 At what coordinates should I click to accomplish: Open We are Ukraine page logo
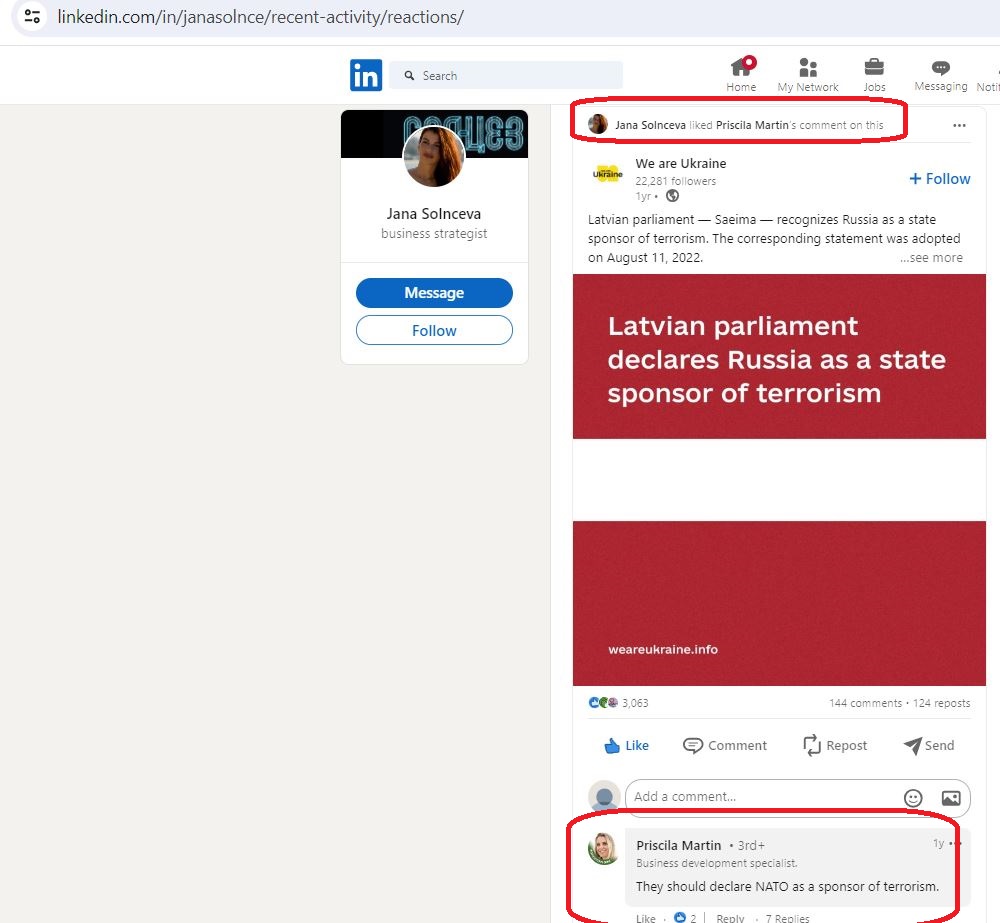[x=607, y=174]
